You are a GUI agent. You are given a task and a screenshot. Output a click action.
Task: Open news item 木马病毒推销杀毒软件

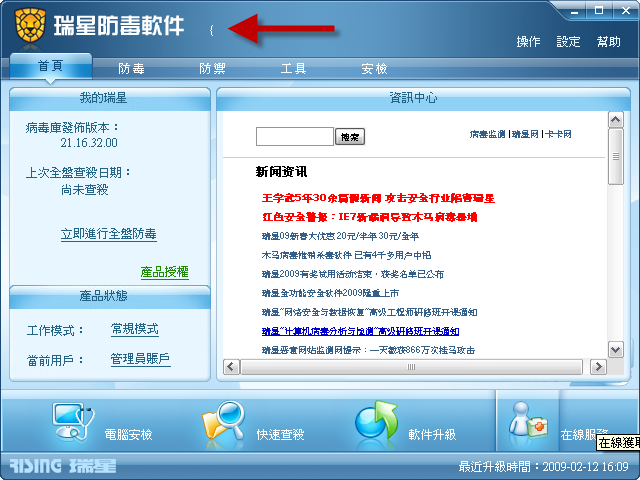(346, 255)
